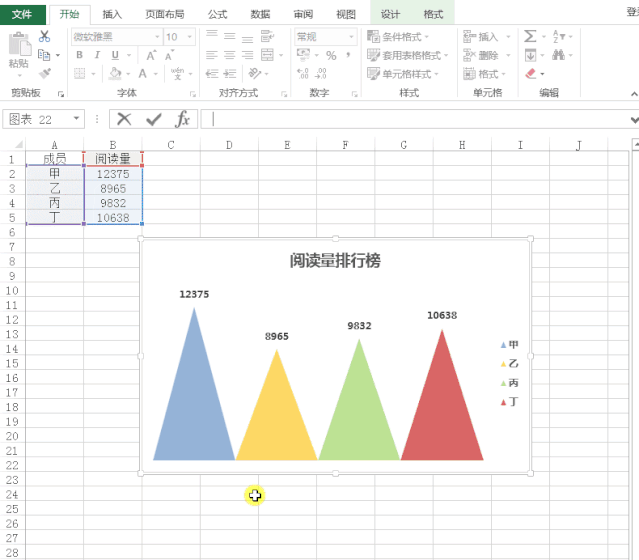Select the Format Painter brush
The image size is (639, 560).
tap(45, 73)
